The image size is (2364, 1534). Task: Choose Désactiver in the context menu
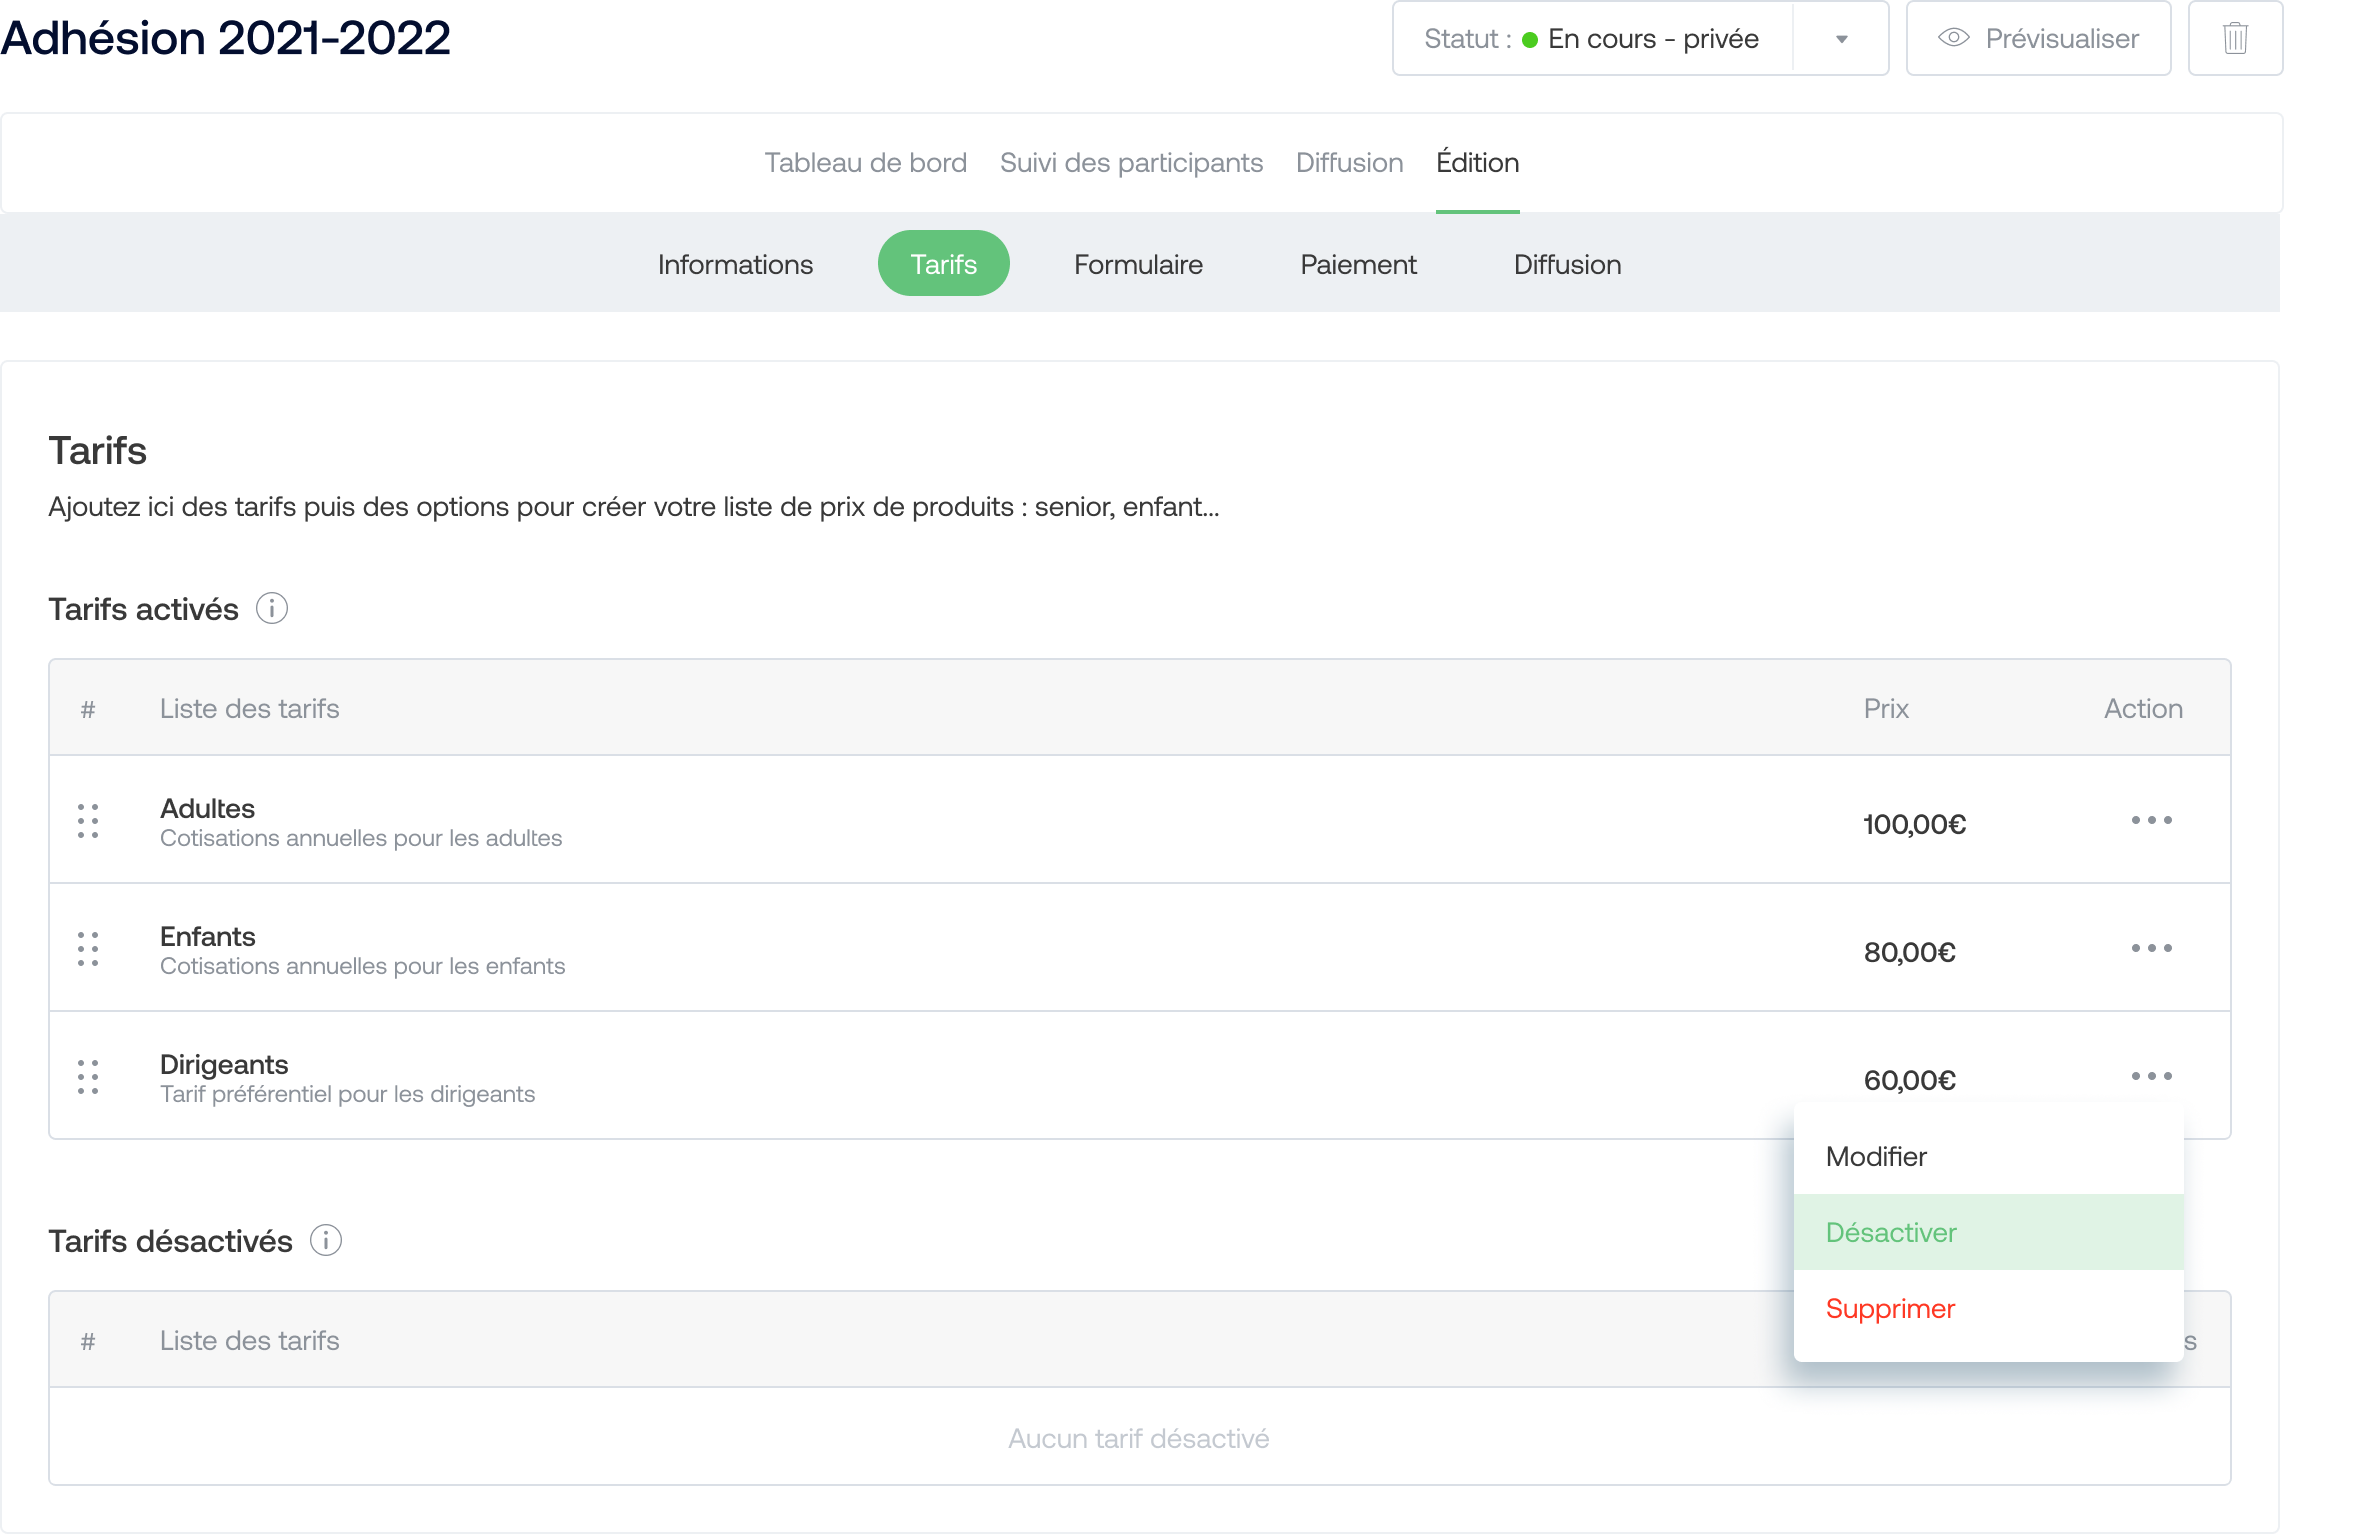point(1988,1232)
